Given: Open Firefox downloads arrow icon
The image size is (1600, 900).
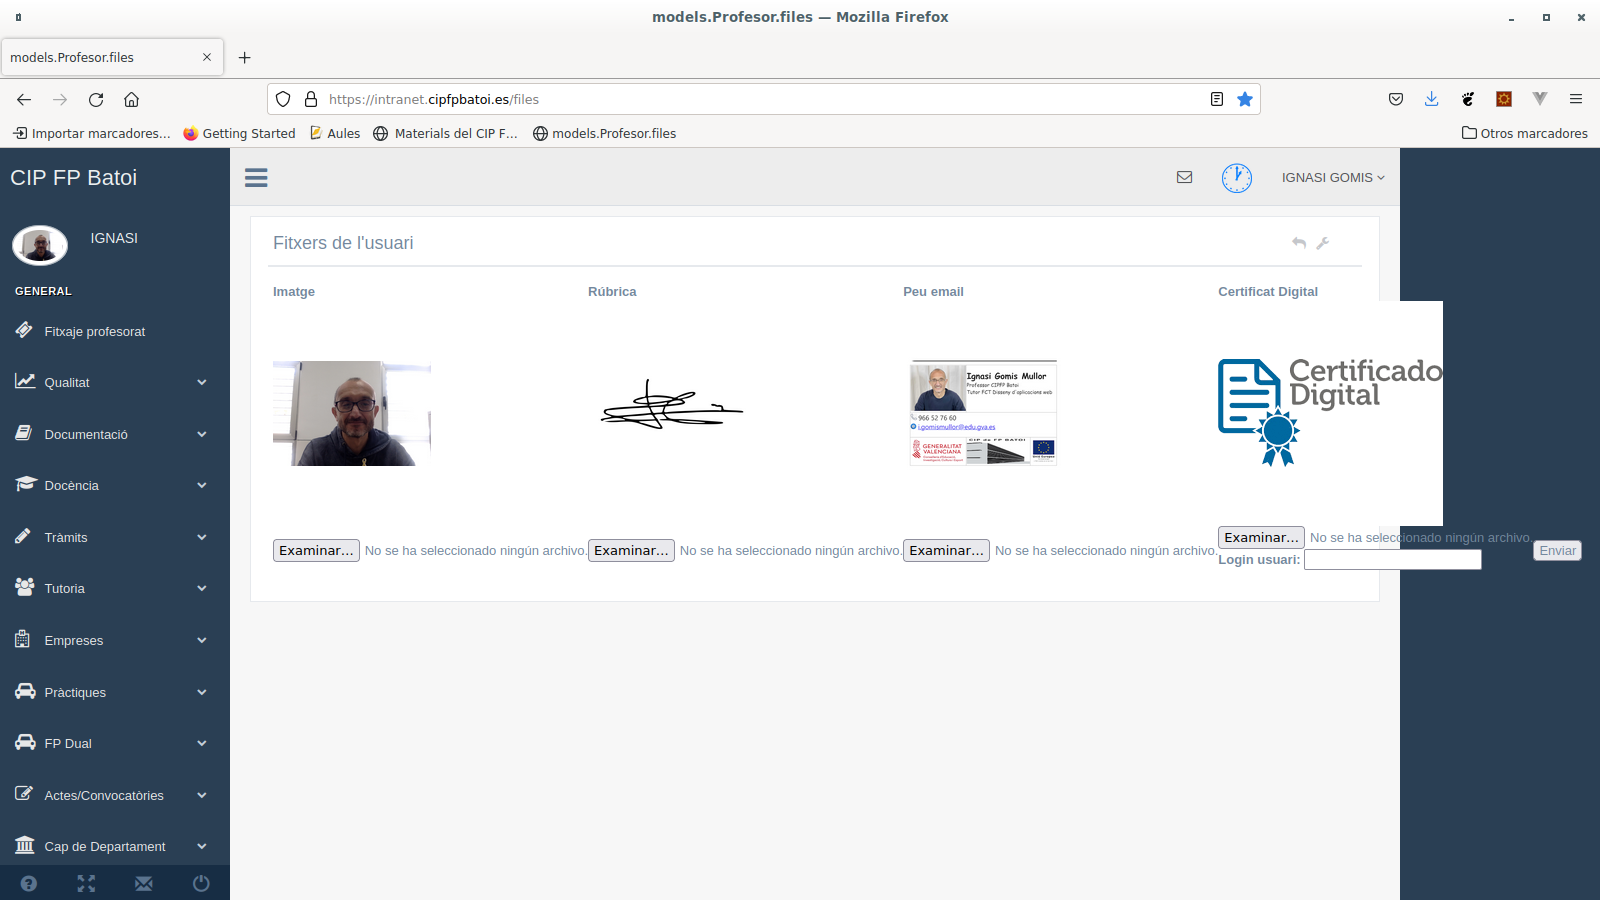Looking at the screenshot, I should [x=1431, y=99].
